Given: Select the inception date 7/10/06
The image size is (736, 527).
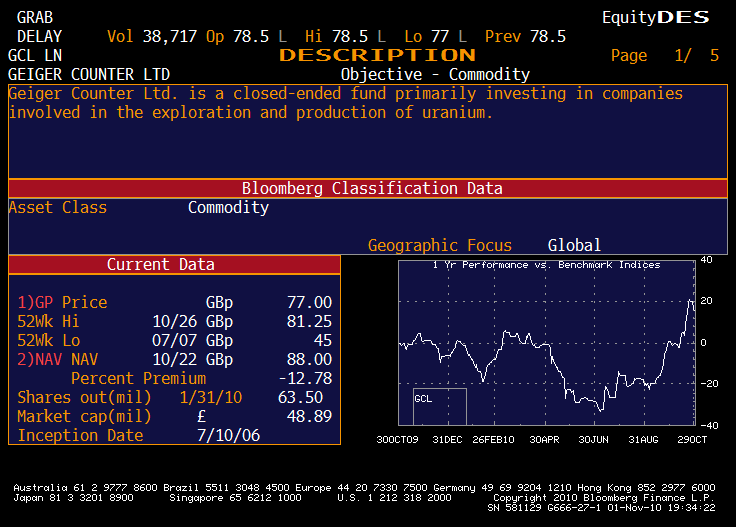Looking at the screenshot, I should (228, 435).
